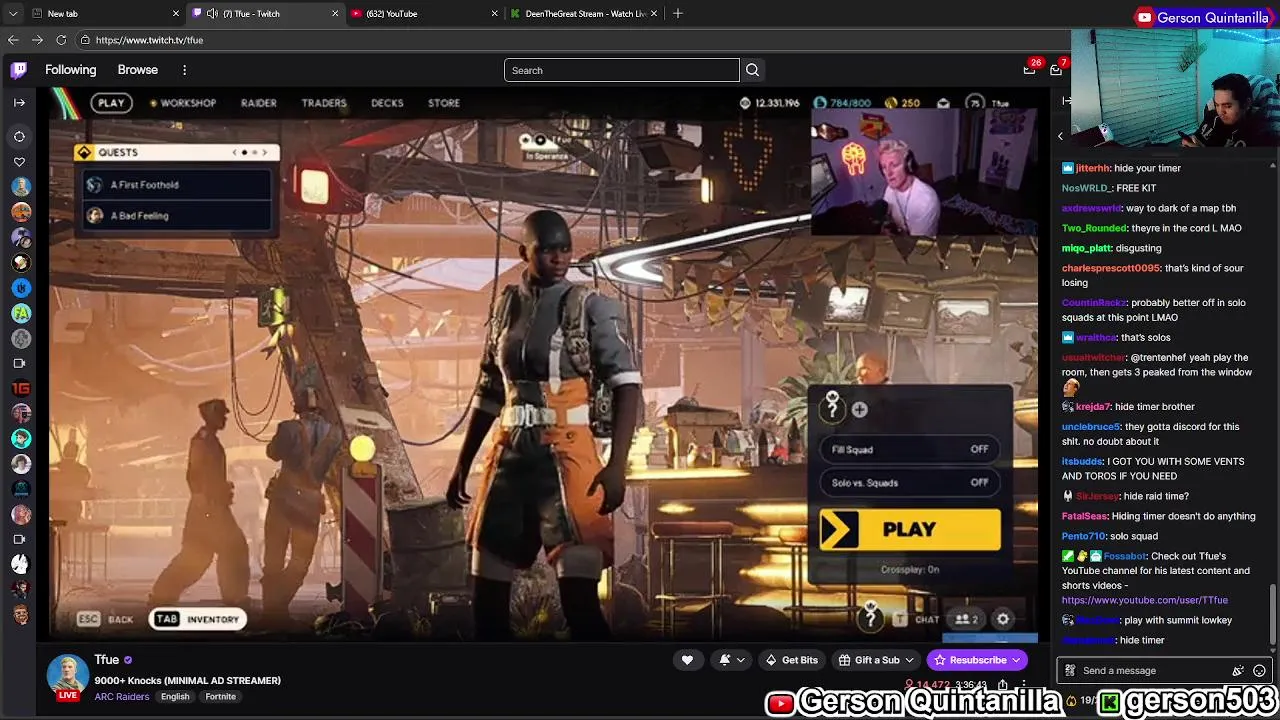
Task: Click the 250 gold currency icon
Action: click(889, 103)
